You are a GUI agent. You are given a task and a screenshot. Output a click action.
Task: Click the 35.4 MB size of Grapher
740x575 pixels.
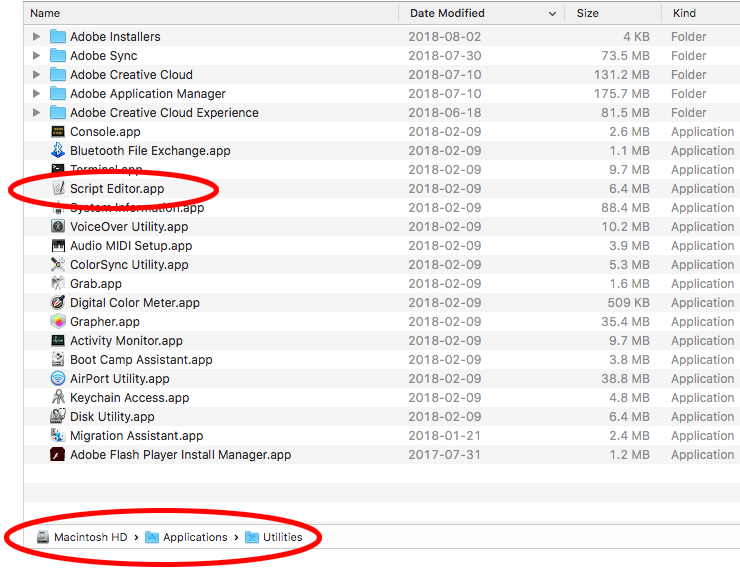625,322
